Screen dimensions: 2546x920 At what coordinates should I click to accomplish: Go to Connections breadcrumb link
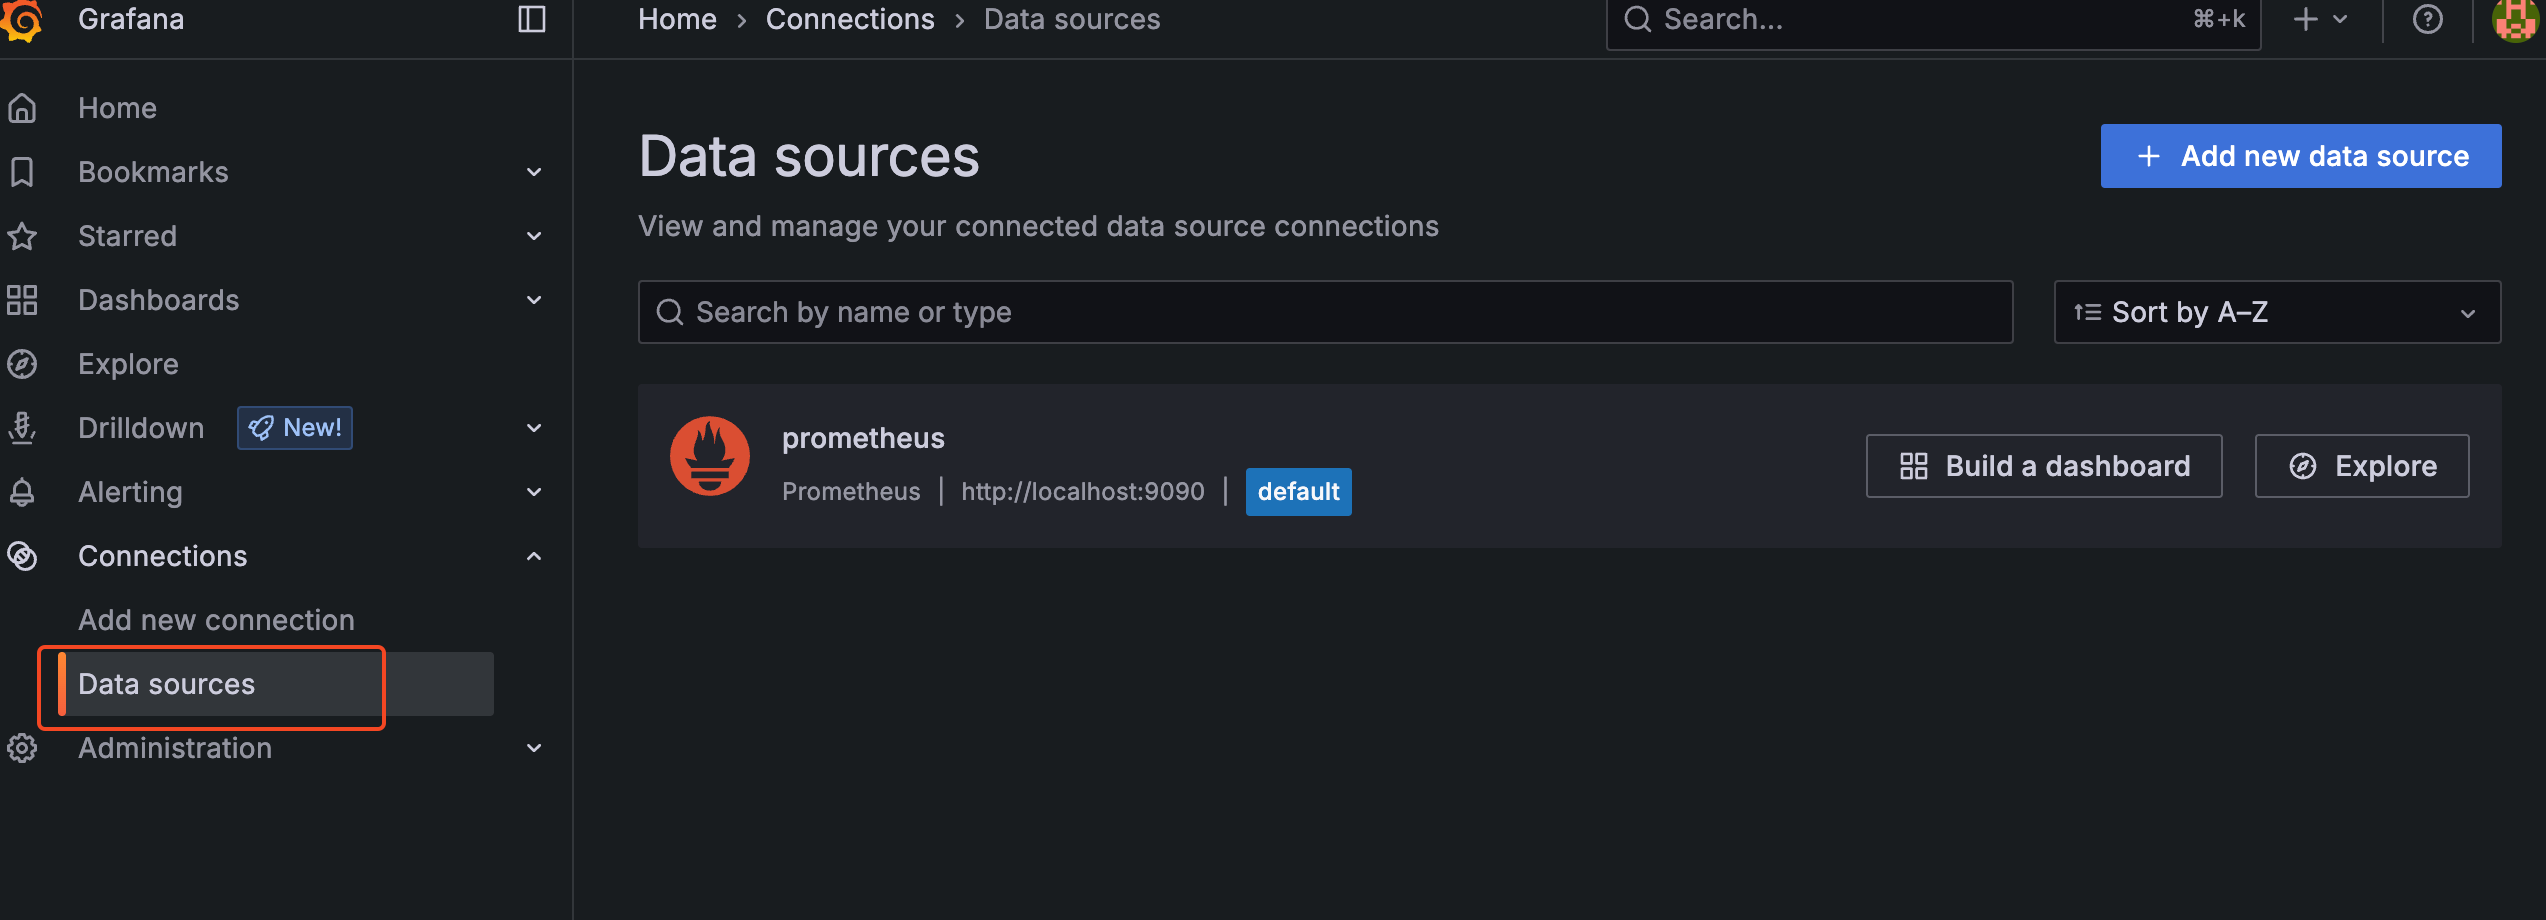(850, 19)
